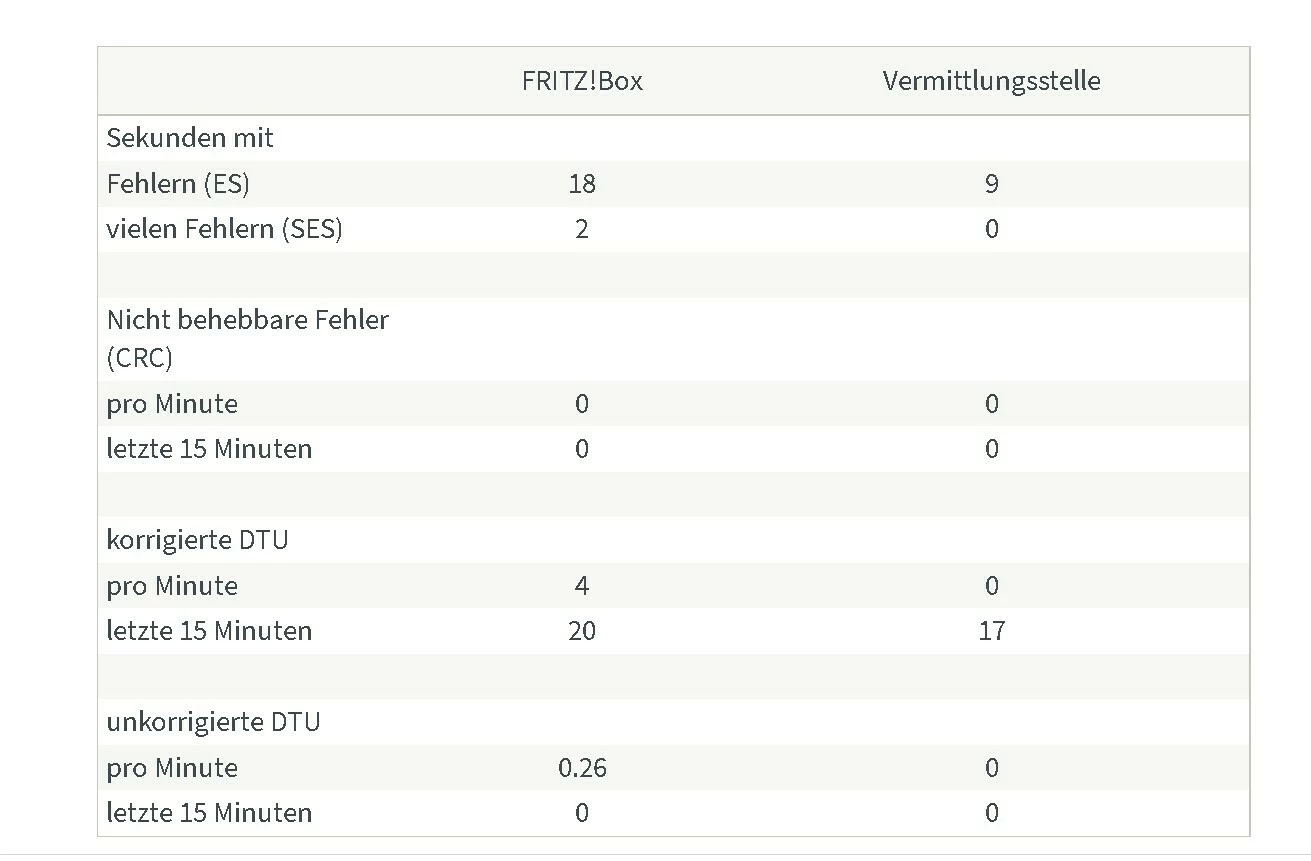Click 'pro Minute' under korrigierte DTU
The width and height of the screenshot is (1311, 861).
[x=172, y=586]
